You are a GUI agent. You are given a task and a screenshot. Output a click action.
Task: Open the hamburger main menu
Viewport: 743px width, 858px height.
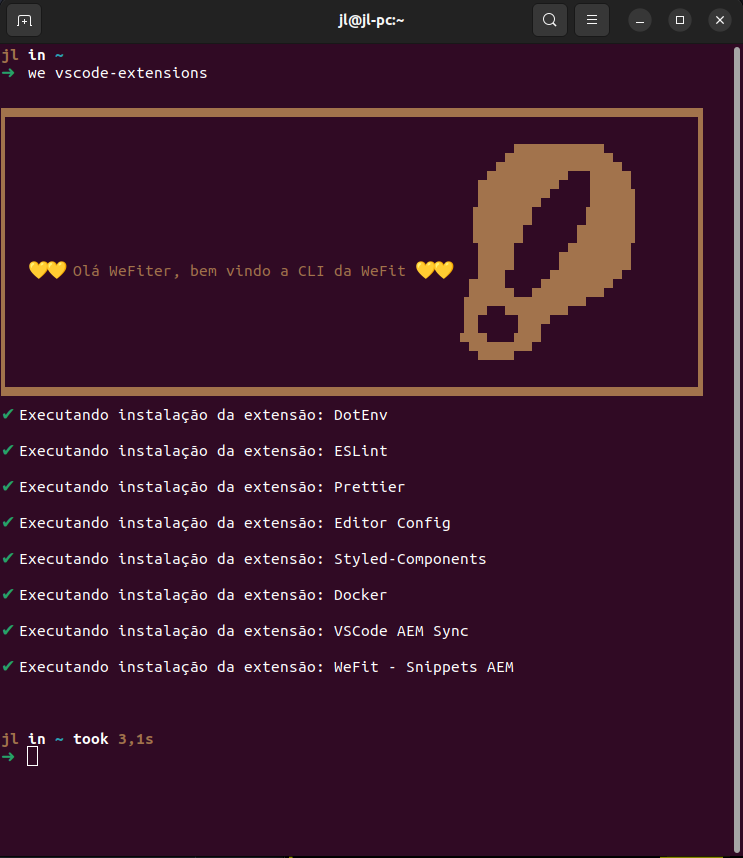click(x=591, y=20)
